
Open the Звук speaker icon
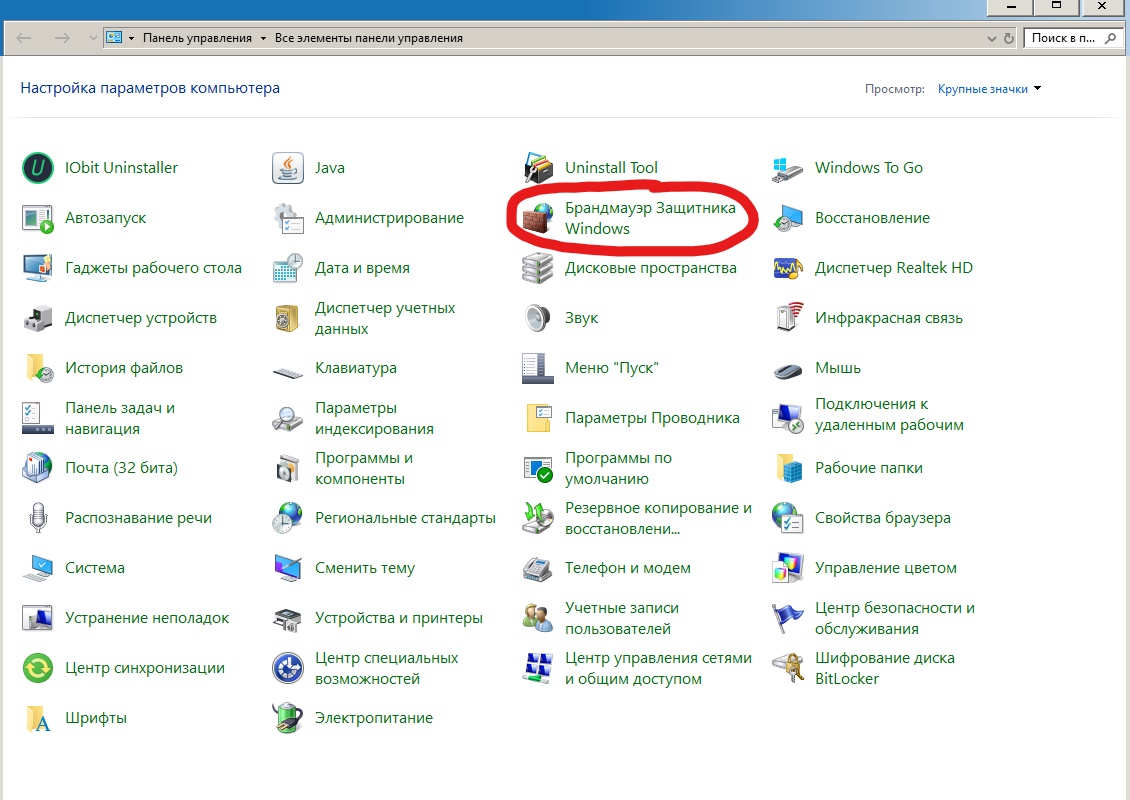pos(538,318)
